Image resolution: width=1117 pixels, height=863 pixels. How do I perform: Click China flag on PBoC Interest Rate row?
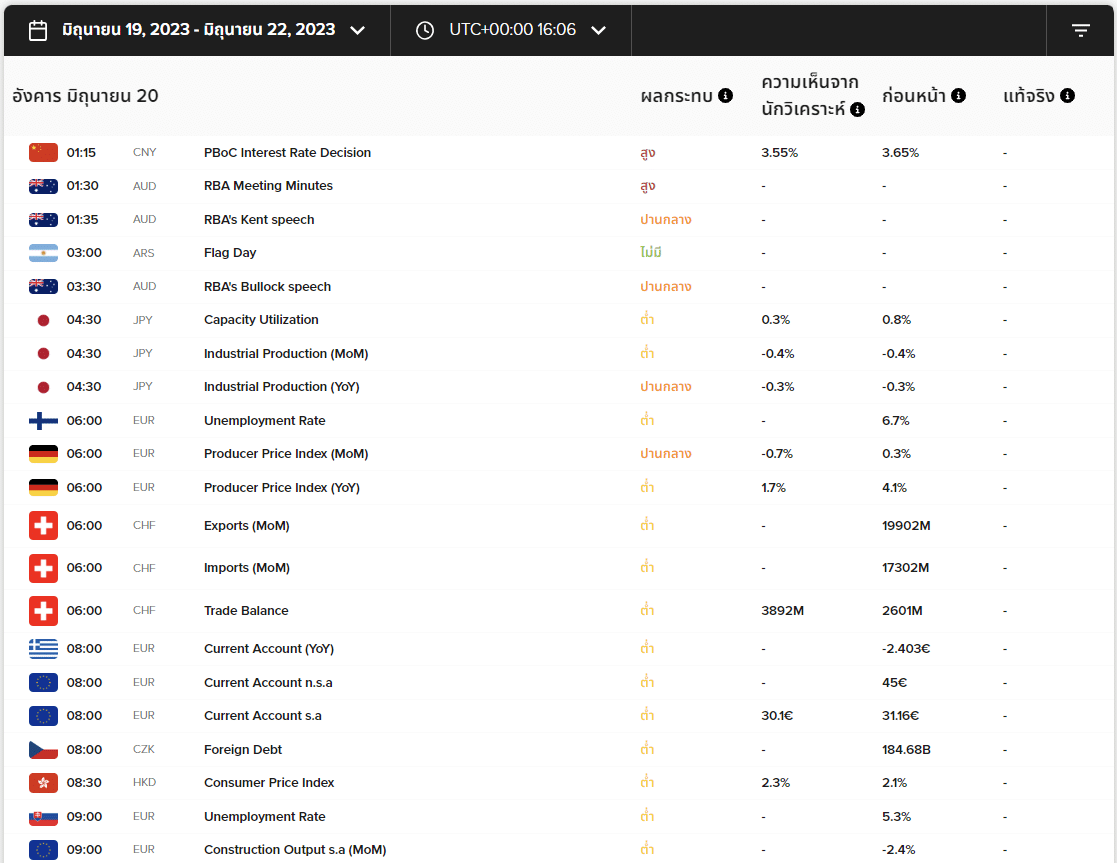click(x=43, y=153)
